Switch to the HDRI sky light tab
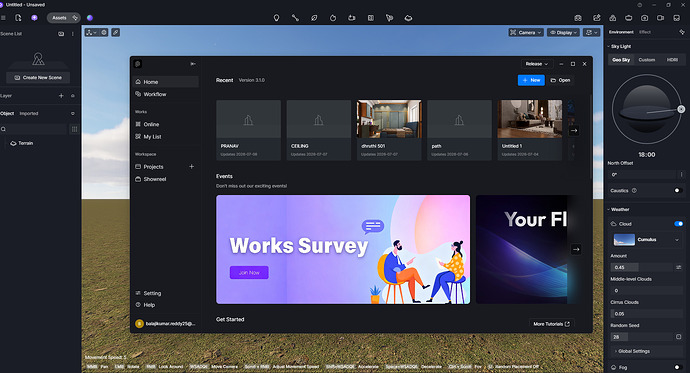The height and width of the screenshot is (373, 690). coord(672,60)
